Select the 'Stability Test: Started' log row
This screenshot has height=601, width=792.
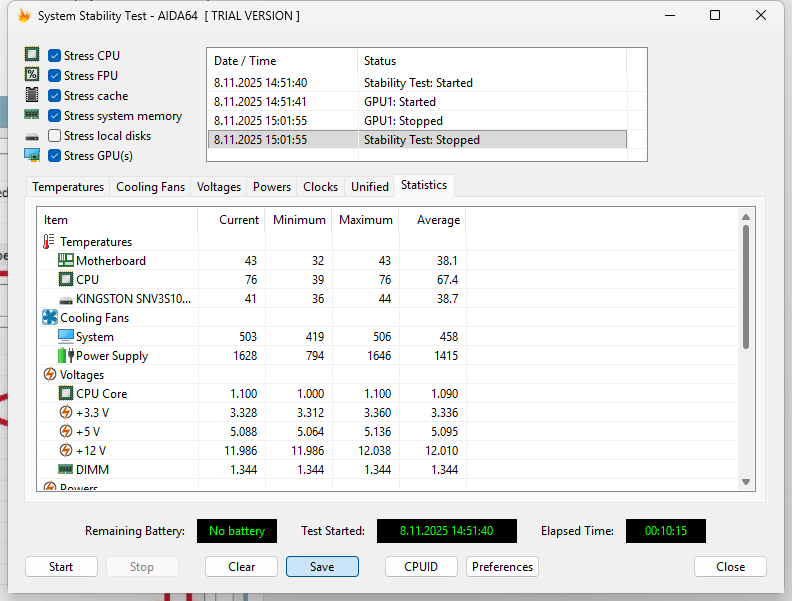click(x=417, y=83)
